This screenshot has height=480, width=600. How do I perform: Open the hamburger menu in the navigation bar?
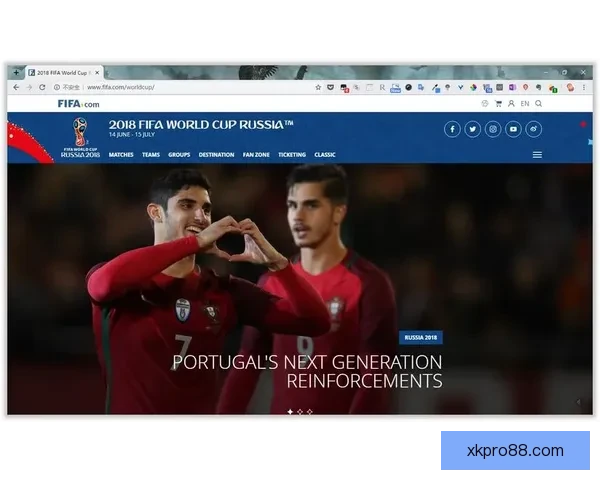(537, 155)
